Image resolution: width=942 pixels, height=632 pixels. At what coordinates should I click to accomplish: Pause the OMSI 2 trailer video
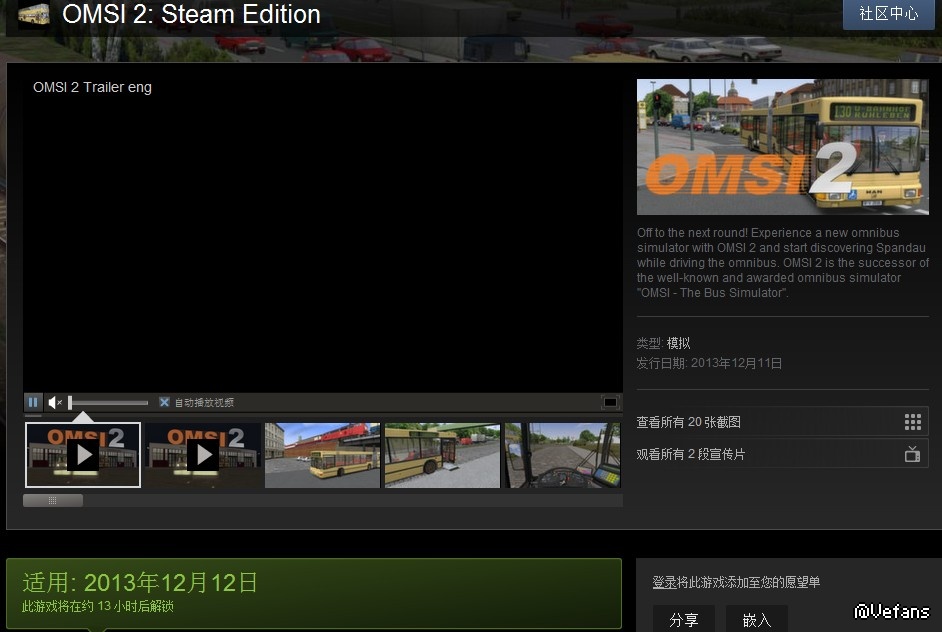coord(33,402)
